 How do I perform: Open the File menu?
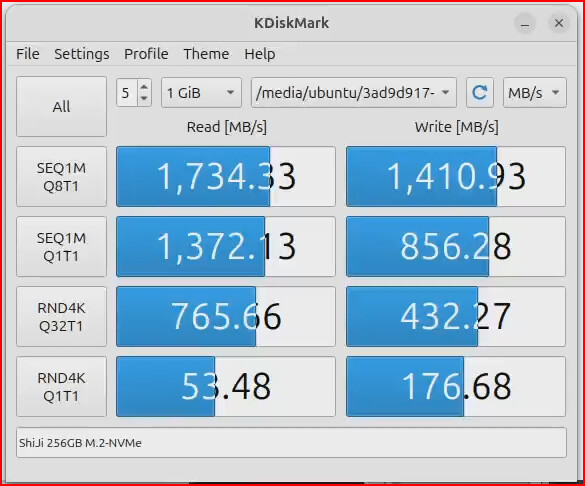(28, 54)
